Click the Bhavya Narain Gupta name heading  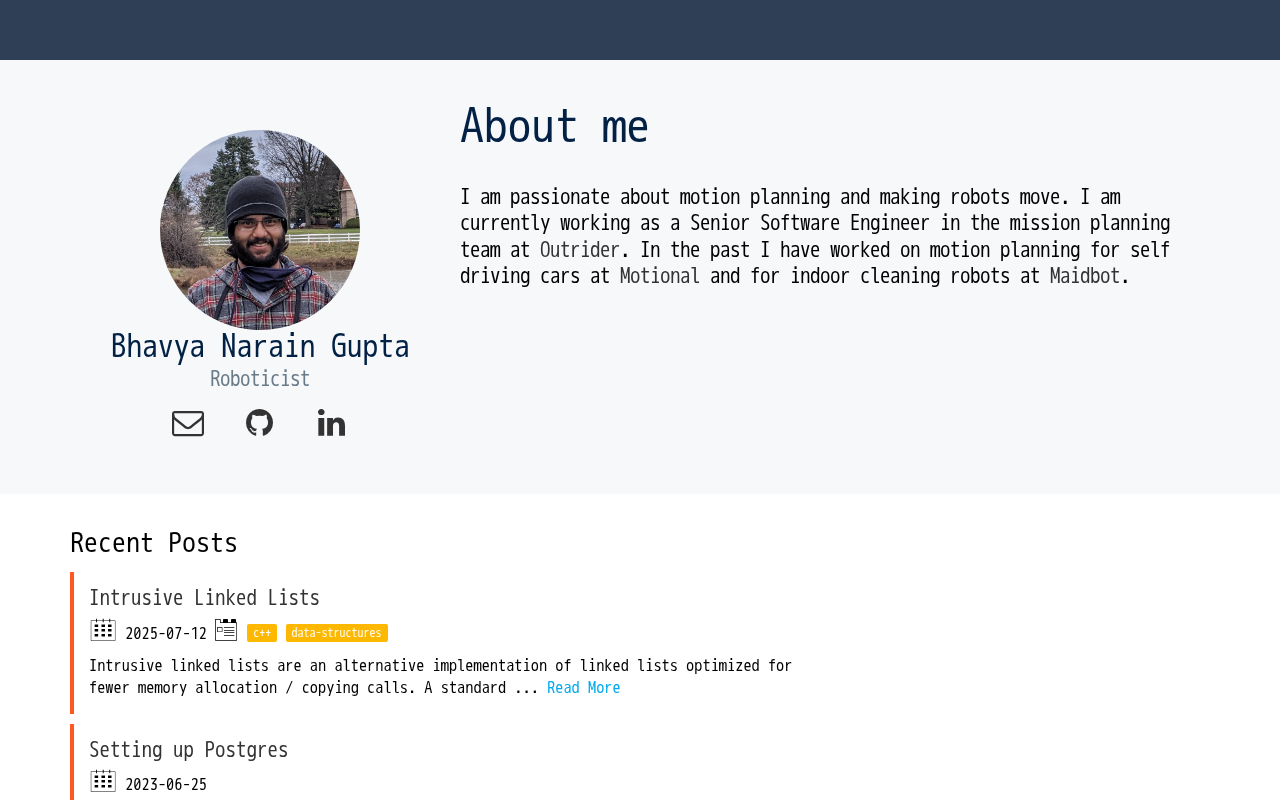pyautogui.click(x=260, y=347)
